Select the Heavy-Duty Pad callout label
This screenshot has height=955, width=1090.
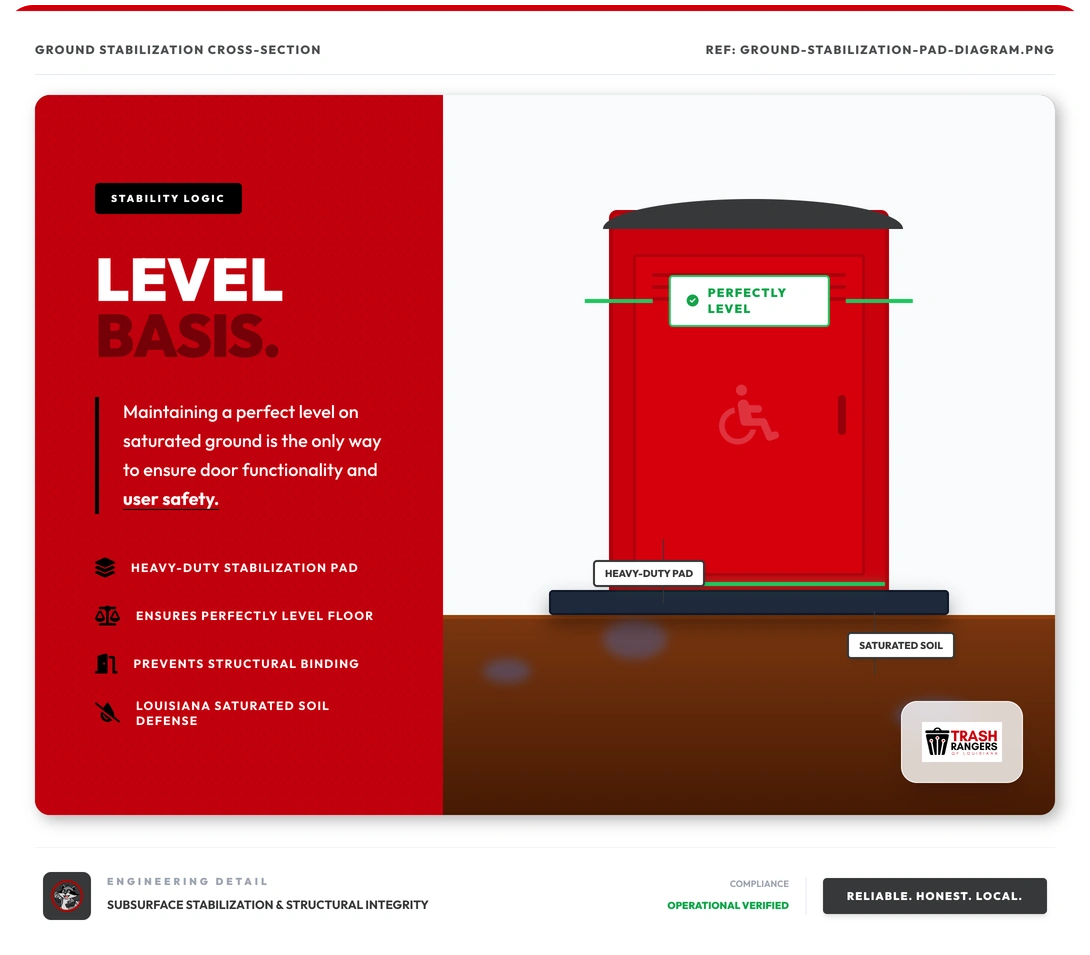648,574
